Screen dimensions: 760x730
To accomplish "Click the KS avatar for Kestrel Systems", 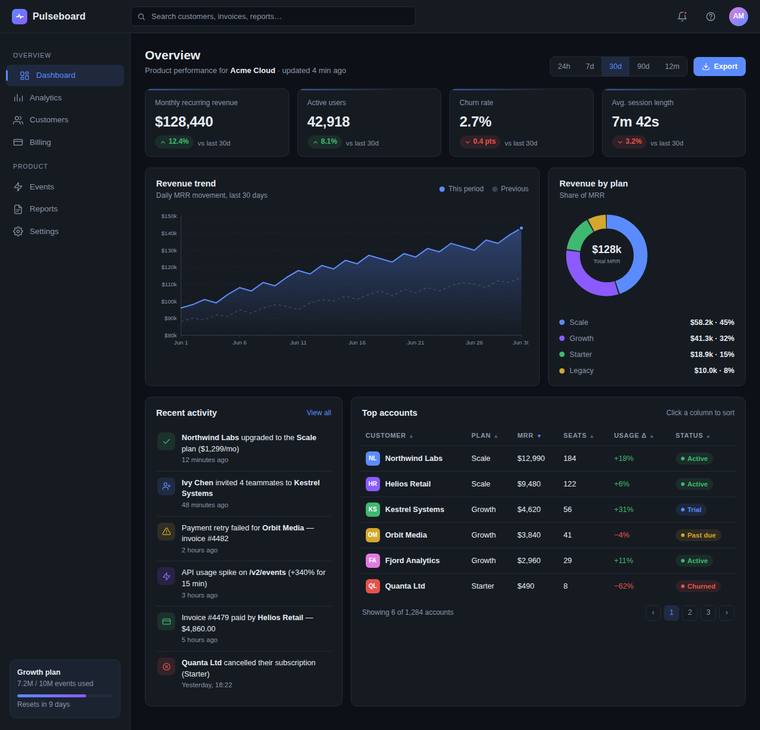I will pyautogui.click(x=372, y=509).
